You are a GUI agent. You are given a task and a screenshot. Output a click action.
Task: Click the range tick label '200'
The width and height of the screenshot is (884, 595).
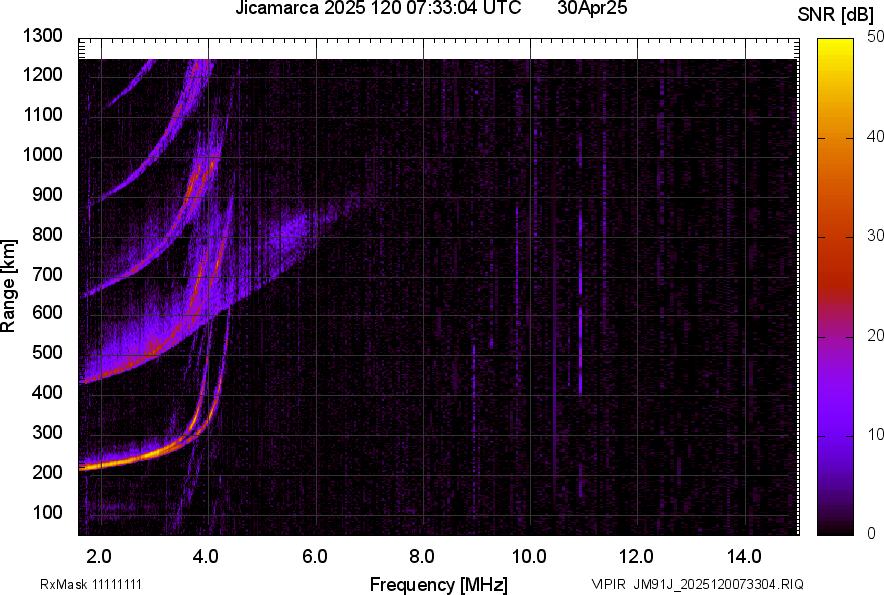pos(47,472)
